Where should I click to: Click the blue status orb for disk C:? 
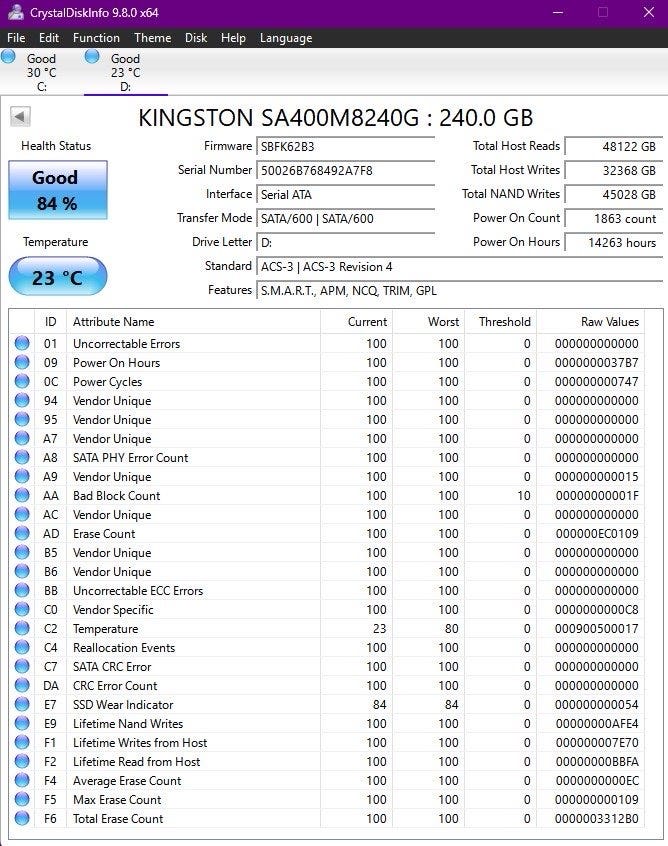[x=8, y=56]
